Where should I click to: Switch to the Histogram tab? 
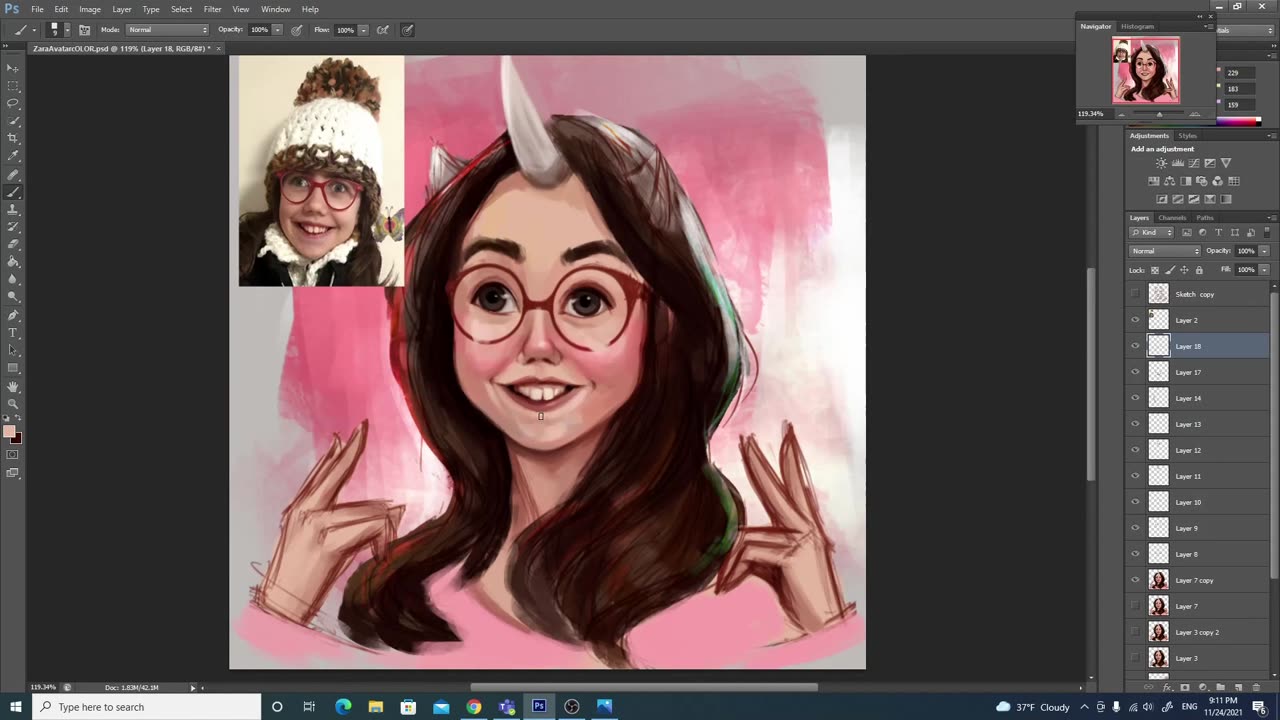1137,26
